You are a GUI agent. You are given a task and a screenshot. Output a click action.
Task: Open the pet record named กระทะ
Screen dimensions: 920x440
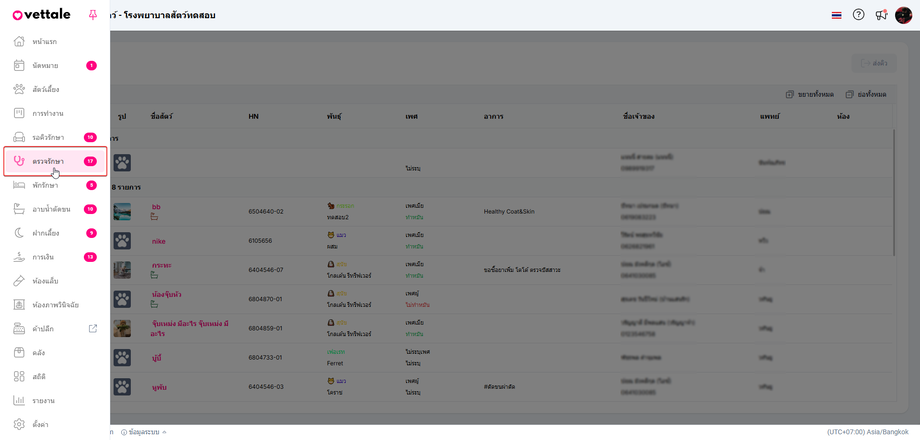(161, 265)
